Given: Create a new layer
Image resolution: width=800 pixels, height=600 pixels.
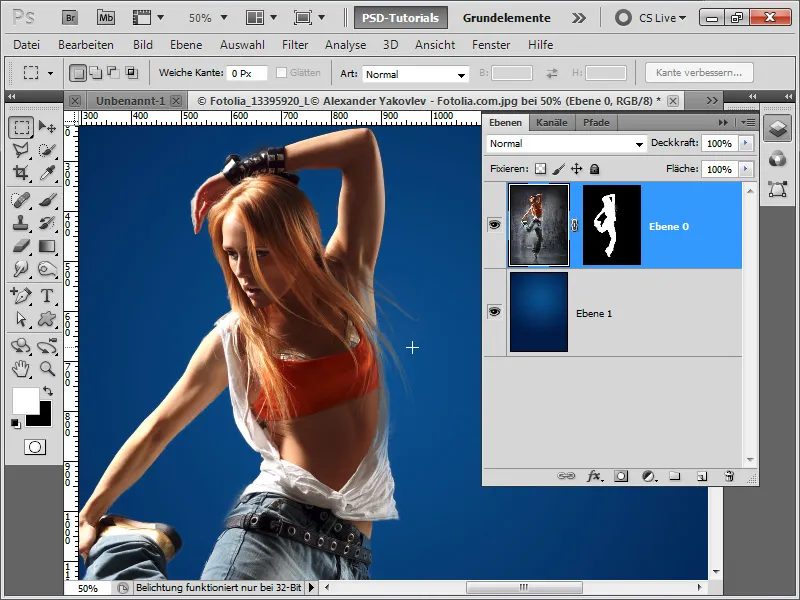Looking at the screenshot, I should click(702, 476).
